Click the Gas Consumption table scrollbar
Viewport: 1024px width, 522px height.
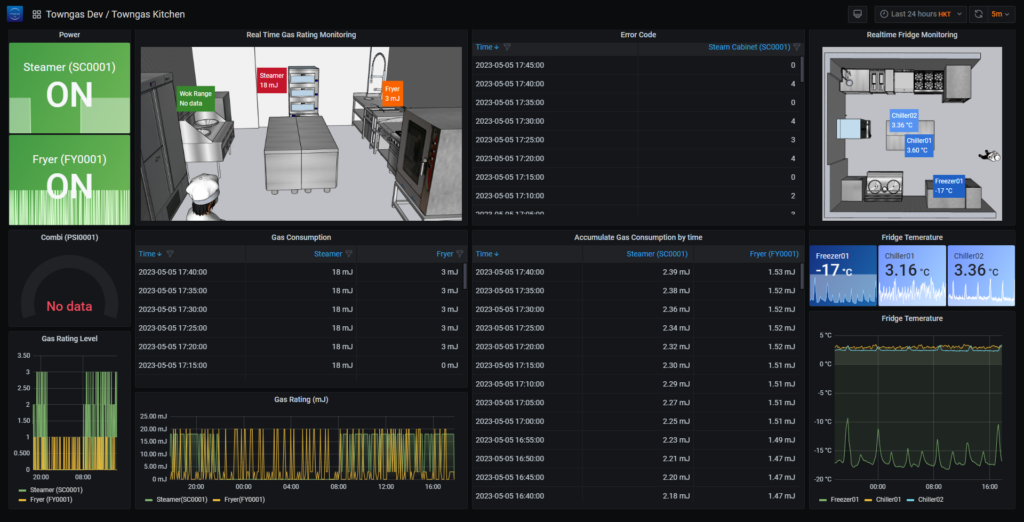click(464, 277)
